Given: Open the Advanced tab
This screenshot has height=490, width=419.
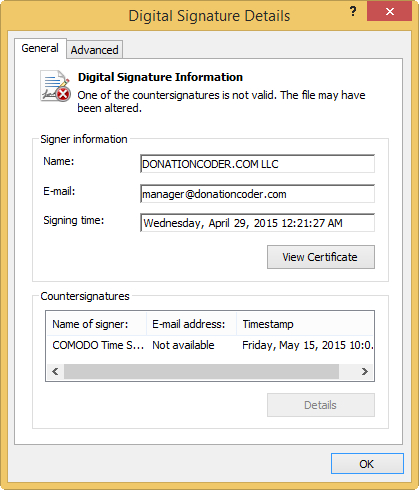Looking at the screenshot, I should click(94, 50).
